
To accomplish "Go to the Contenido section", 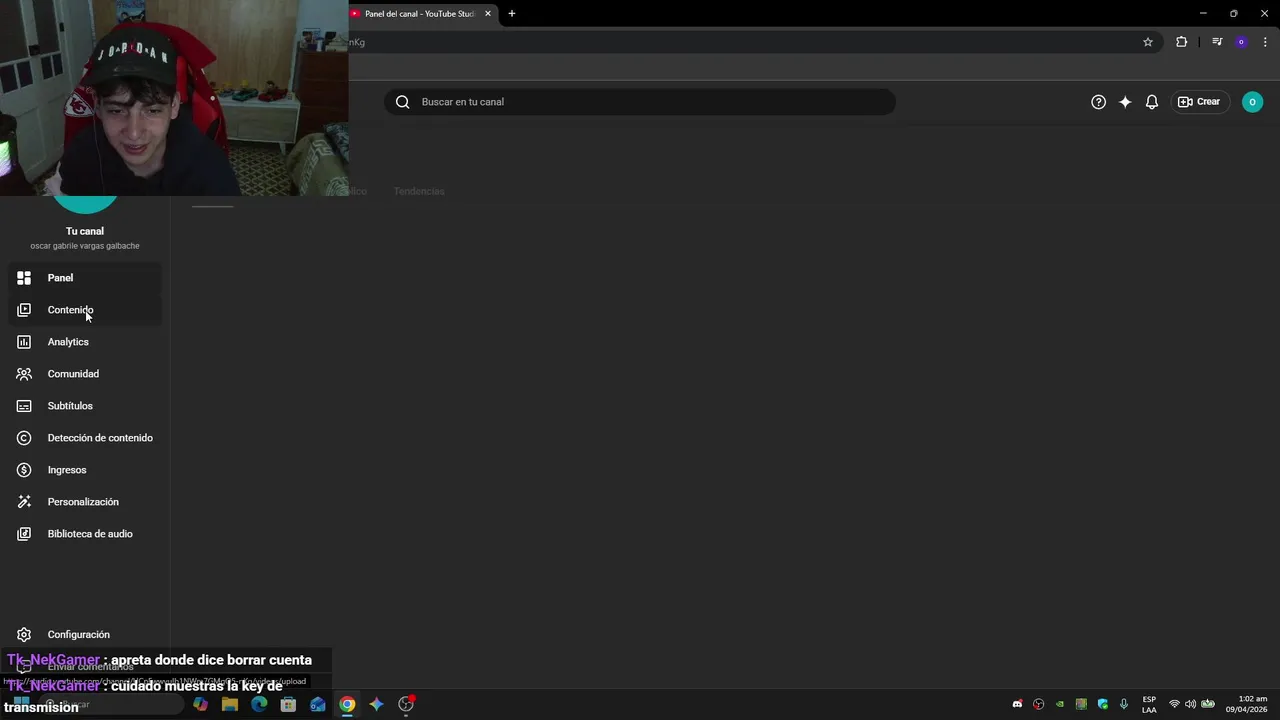I will click(x=85, y=310).
